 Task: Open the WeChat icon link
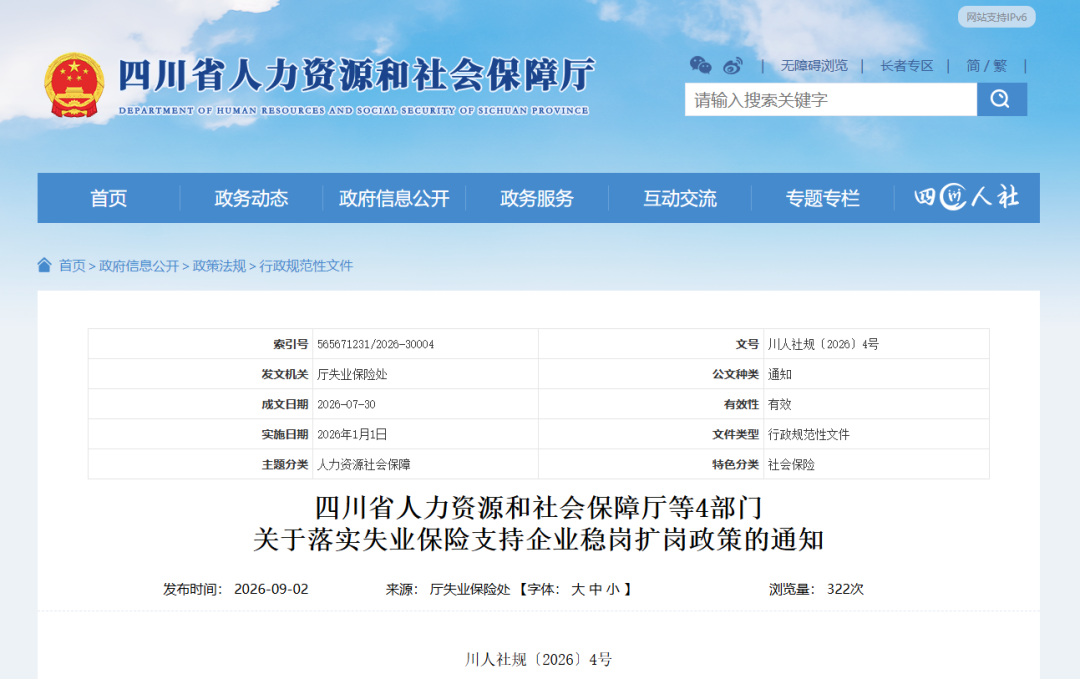pos(700,65)
